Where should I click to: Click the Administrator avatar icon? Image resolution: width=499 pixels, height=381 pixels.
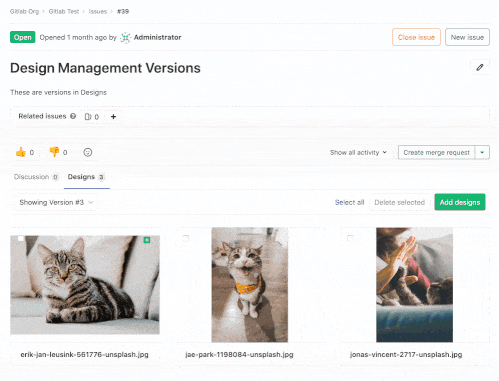click(x=125, y=37)
